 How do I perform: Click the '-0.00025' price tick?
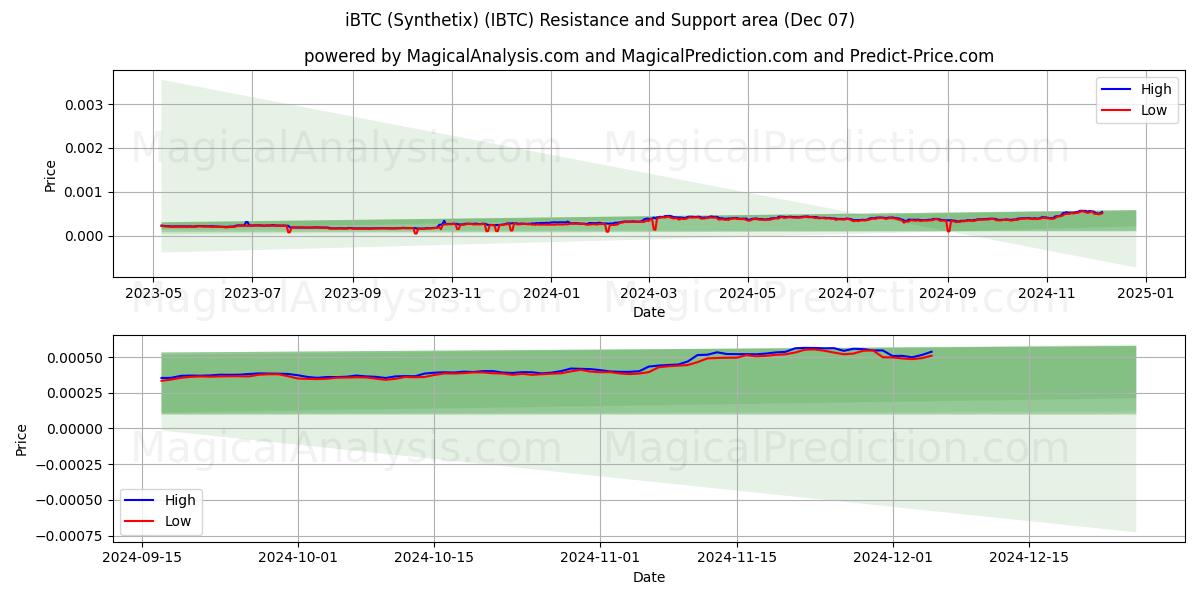click(x=71, y=465)
